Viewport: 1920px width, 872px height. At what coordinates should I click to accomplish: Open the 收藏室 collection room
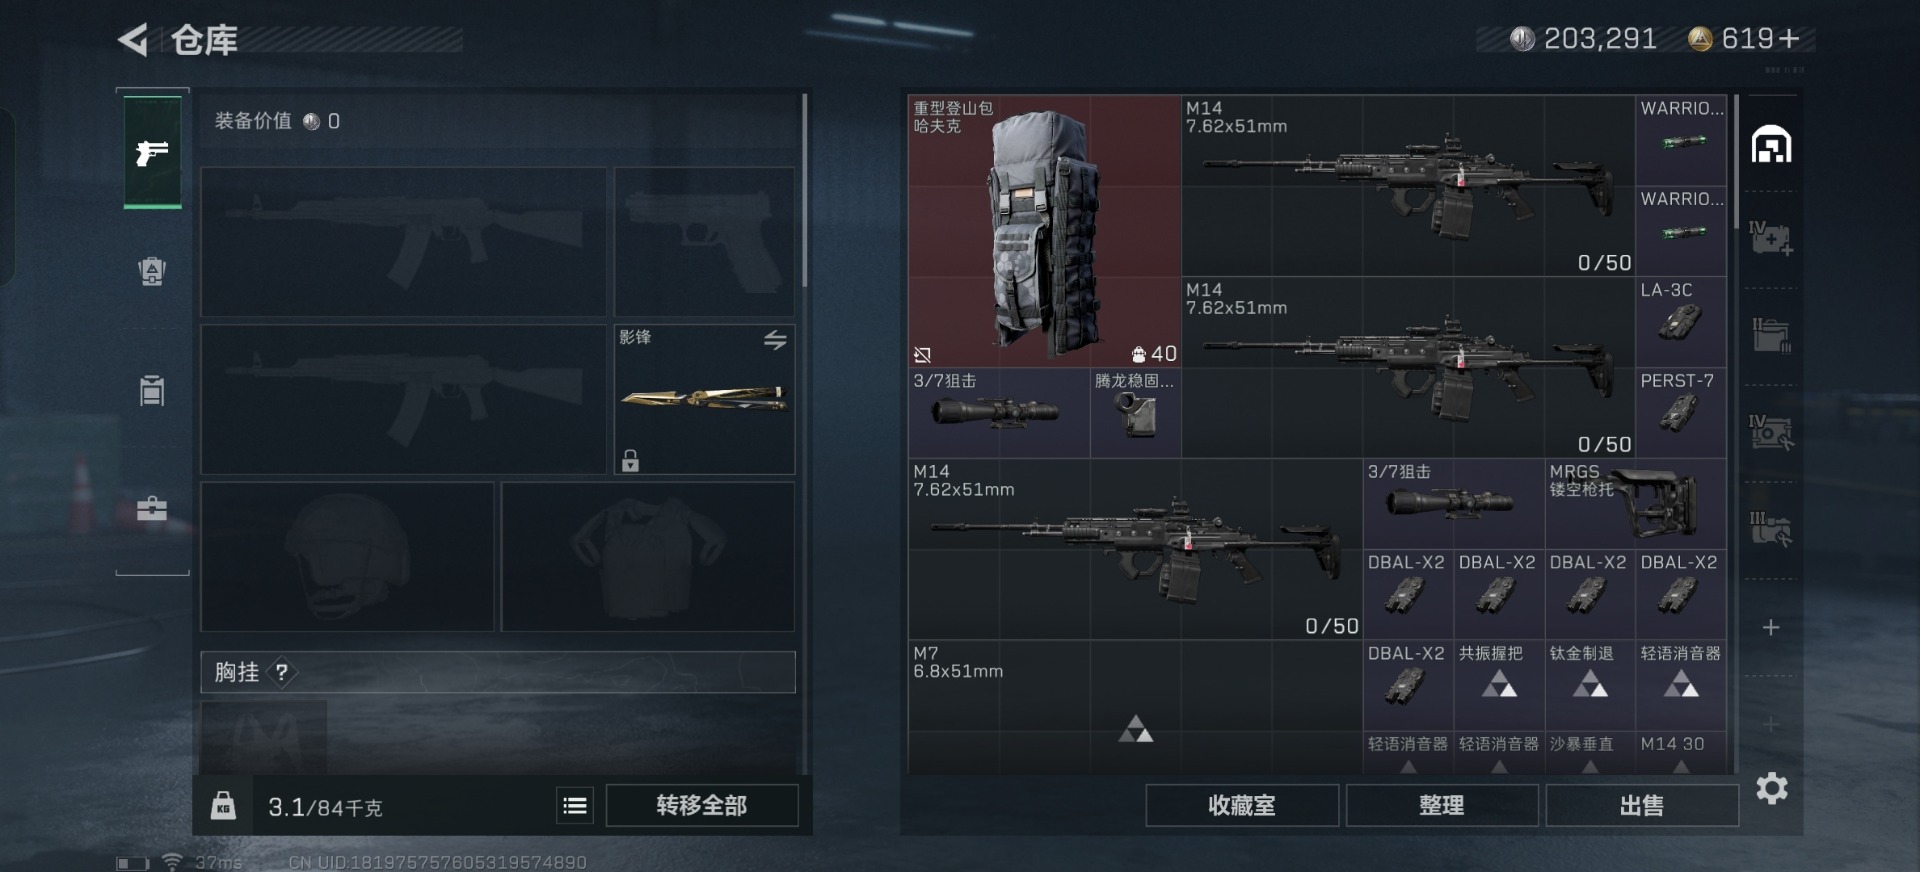[x=1242, y=805]
